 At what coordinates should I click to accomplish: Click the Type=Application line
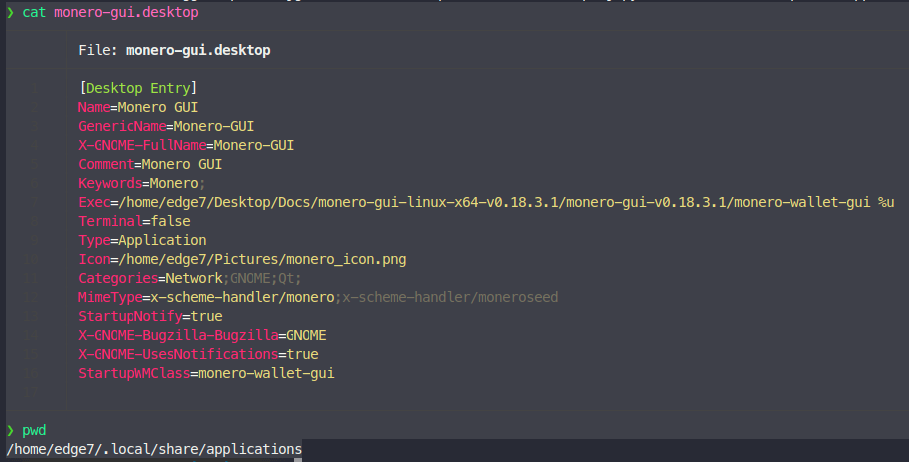[142, 240]
